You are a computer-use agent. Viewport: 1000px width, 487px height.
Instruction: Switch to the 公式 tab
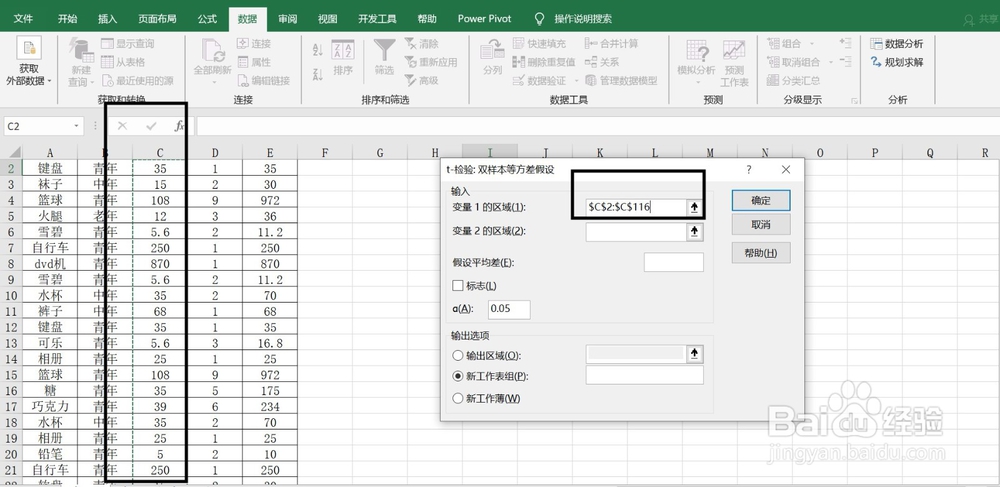207,18
